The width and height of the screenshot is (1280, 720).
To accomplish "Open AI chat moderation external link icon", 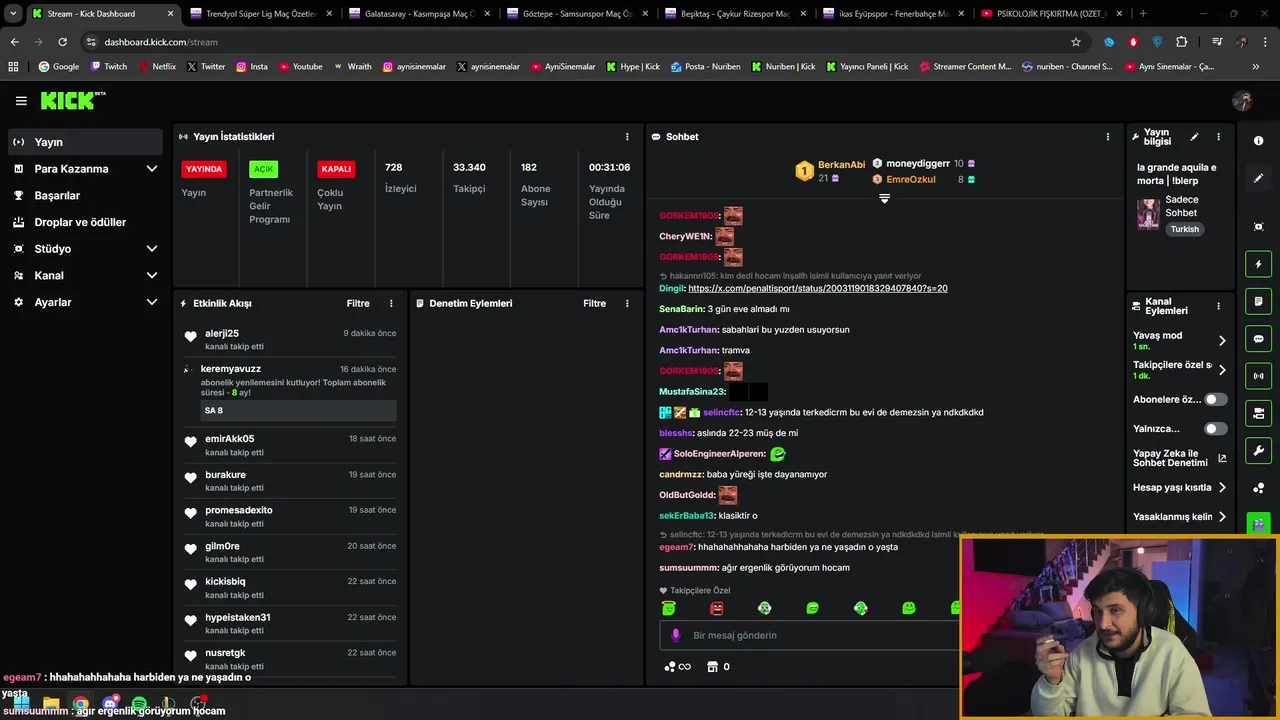I will [x=1222, y=459].
